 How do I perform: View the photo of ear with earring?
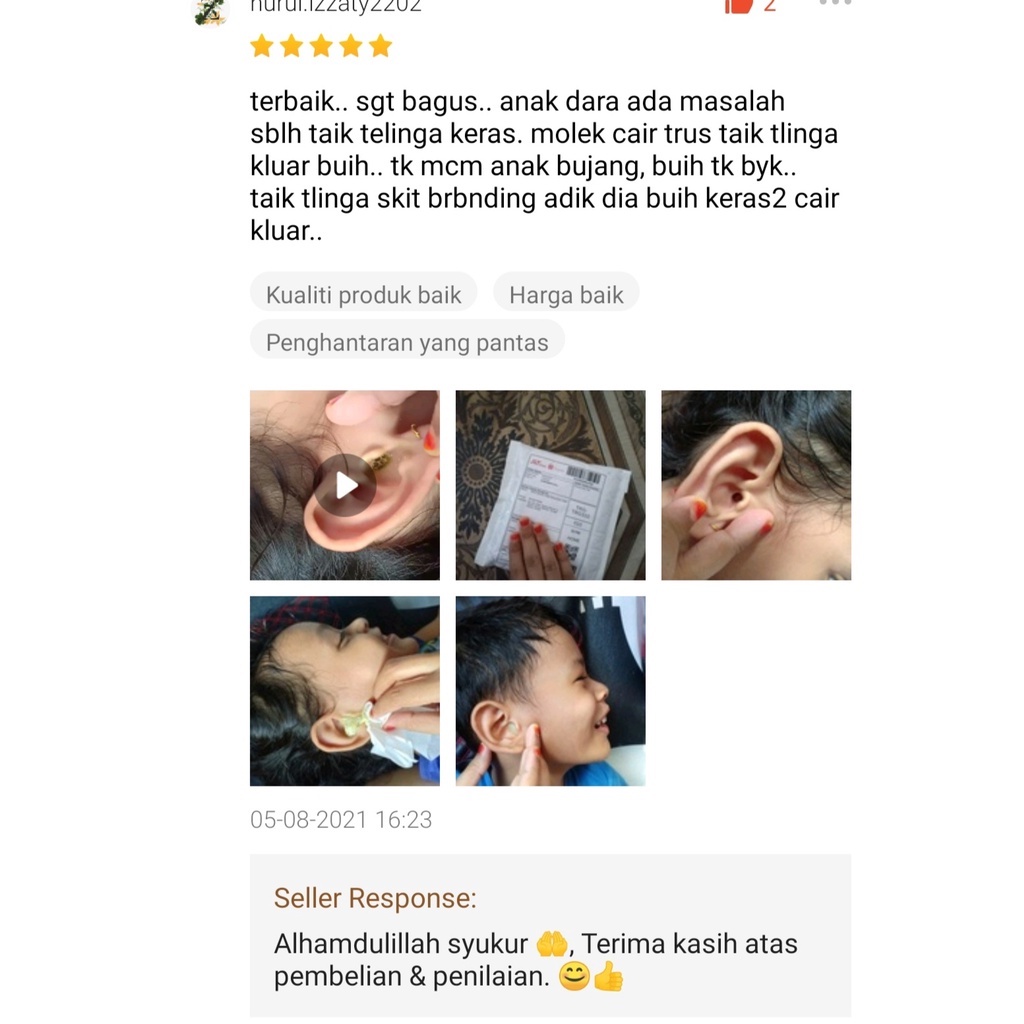click(756, 485)
